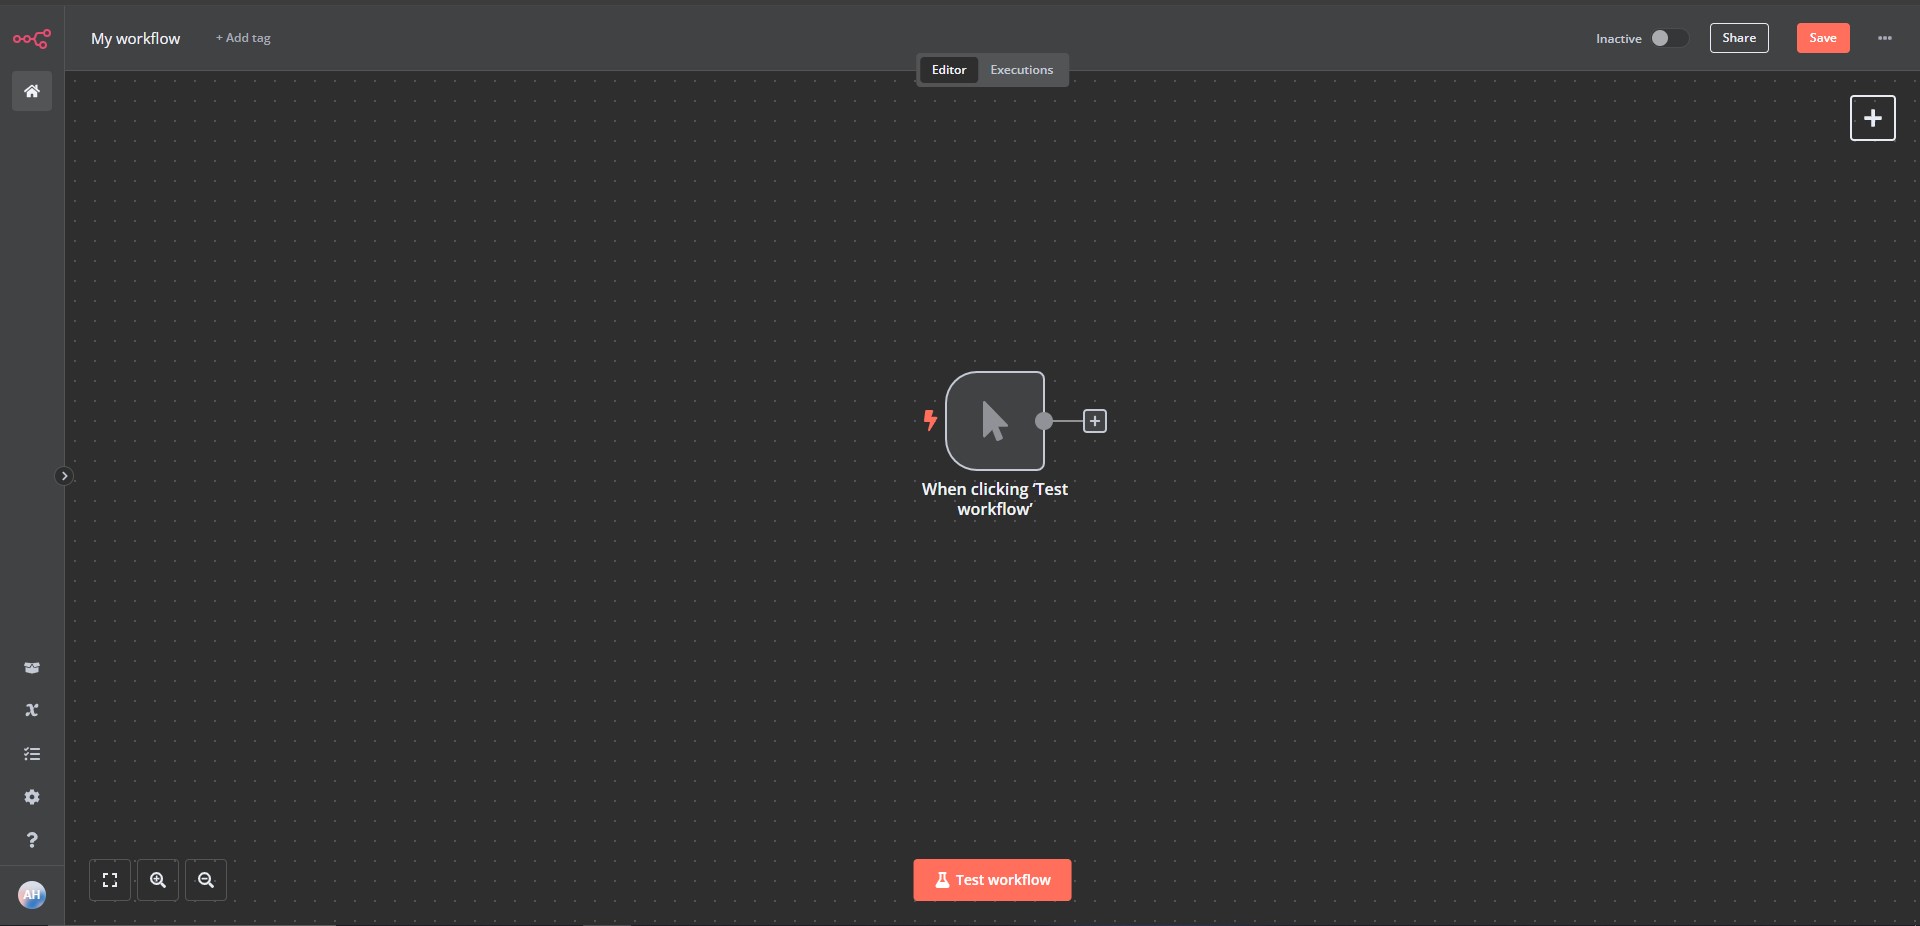The height and width of the screenshot is (926, 1920).
Task: Fit workflow to view icon
Action: coord(110,880)
